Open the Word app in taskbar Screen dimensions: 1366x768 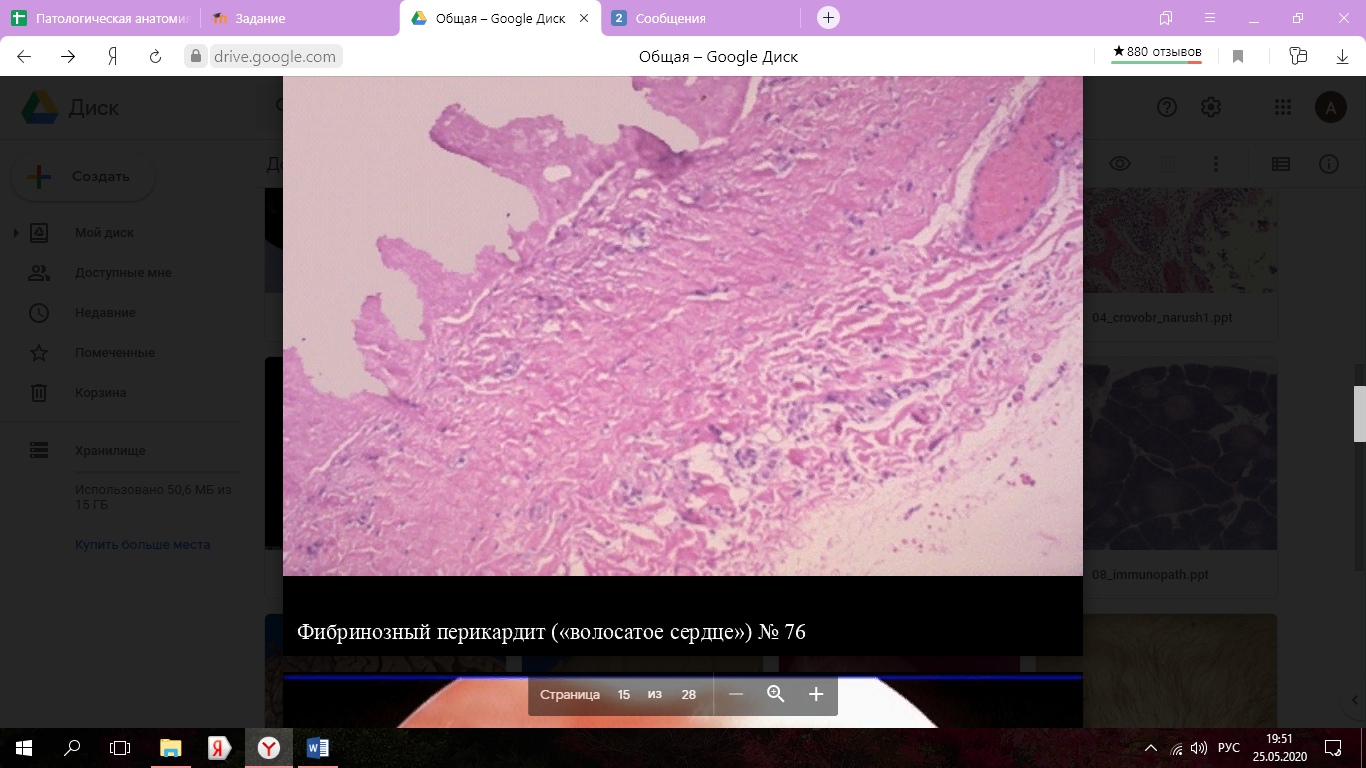[x=318, y=747]
